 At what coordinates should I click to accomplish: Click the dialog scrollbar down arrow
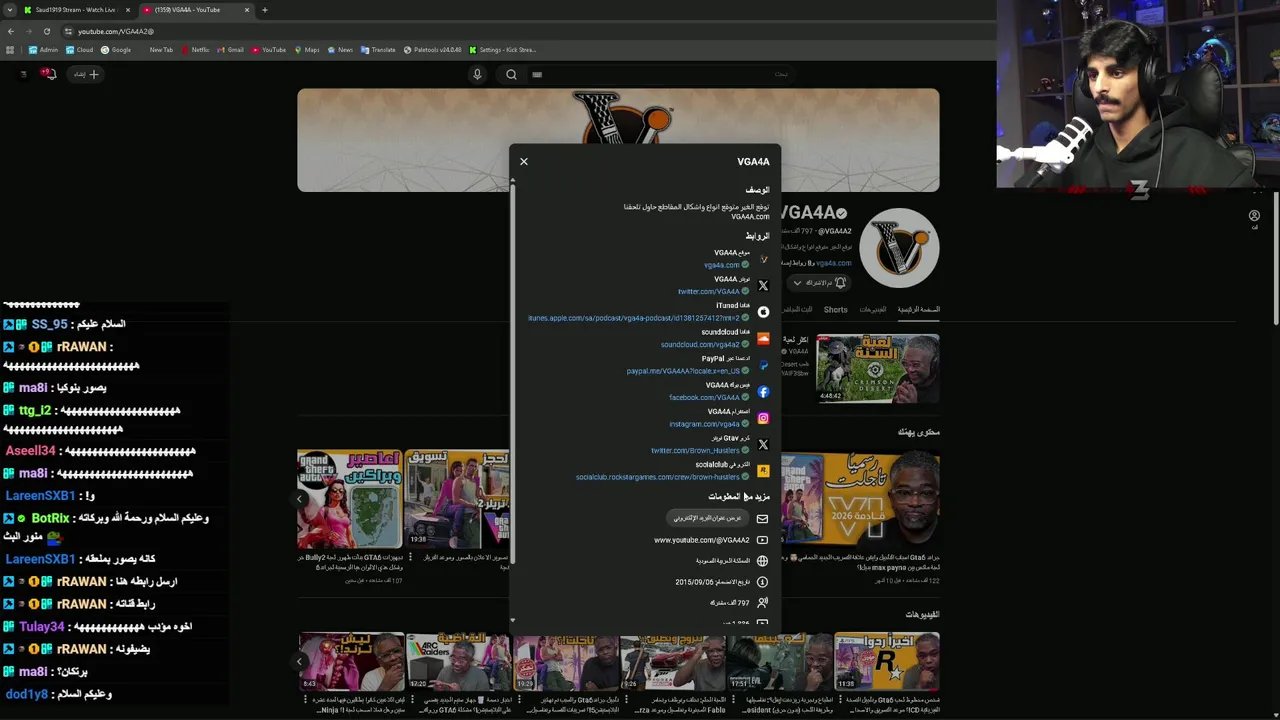click(513, 620)
